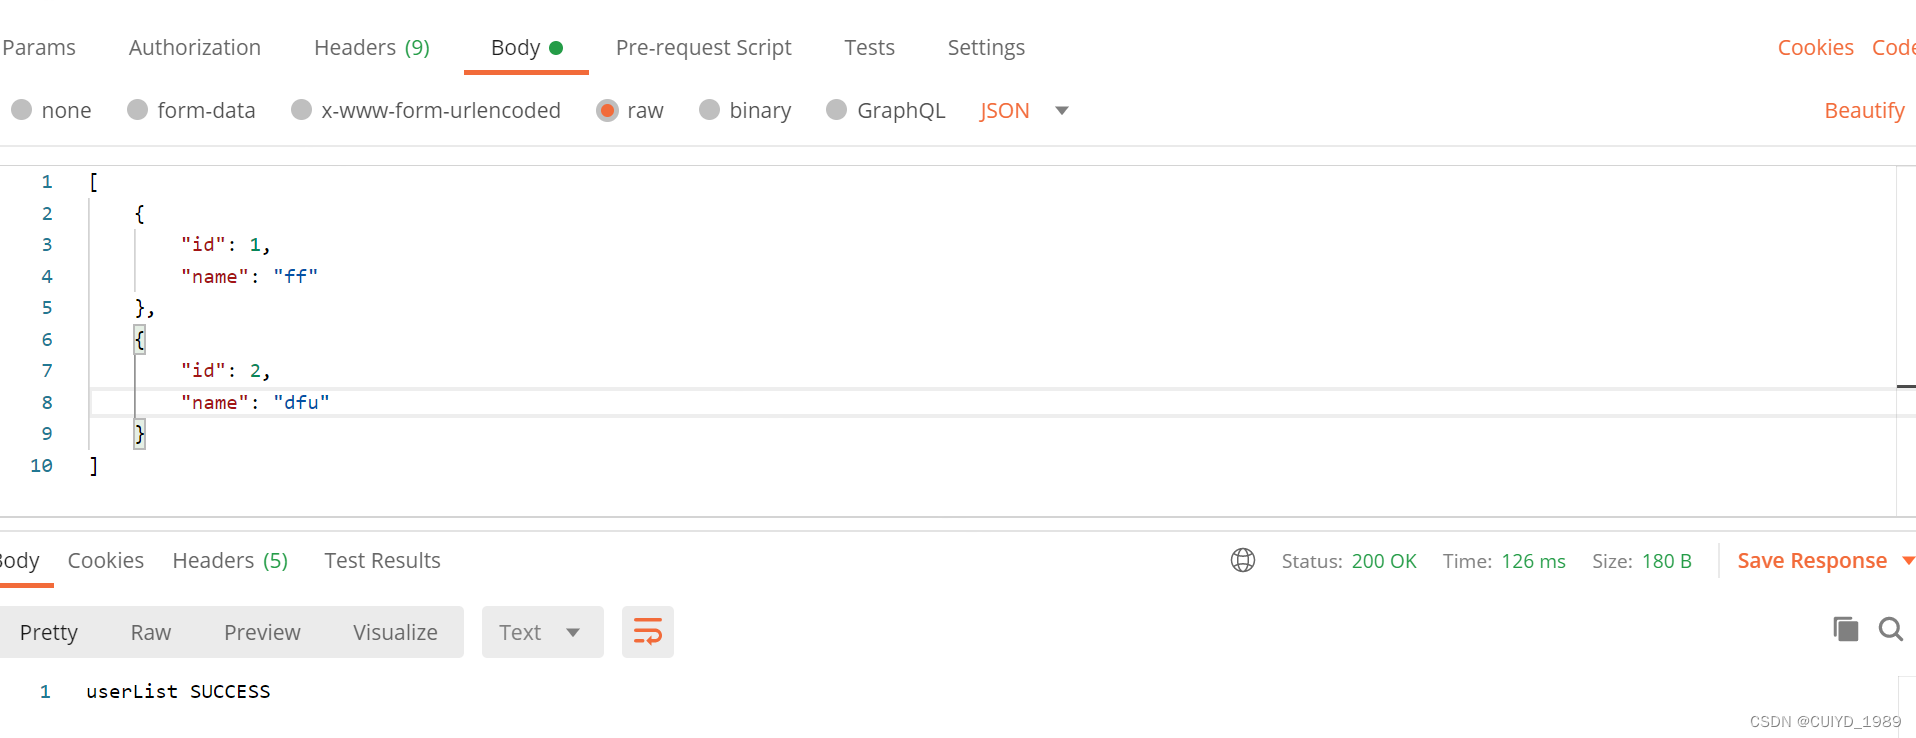Open search in the response body

point(1890,630)
